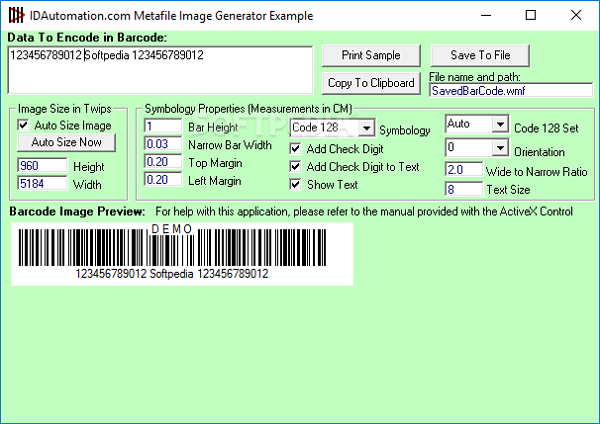Select the file name and path field

click(x=510, y=90)
